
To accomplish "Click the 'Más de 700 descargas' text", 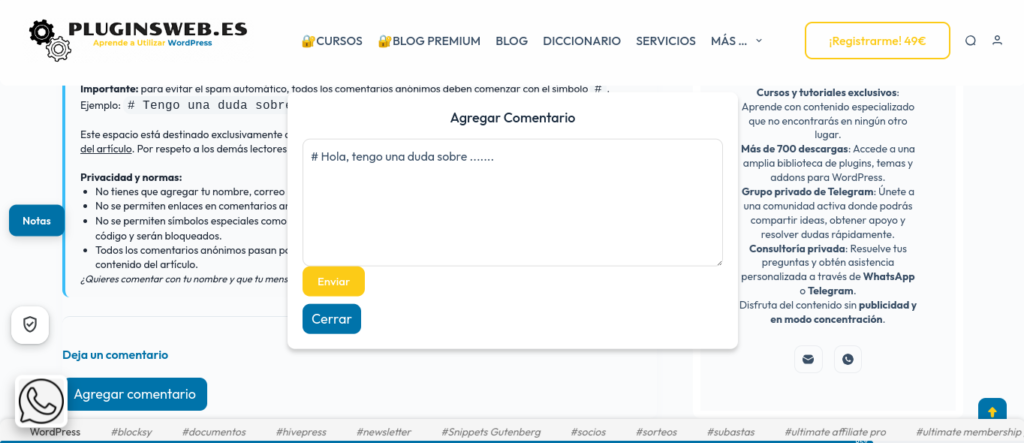I will [x=795, y=148].
